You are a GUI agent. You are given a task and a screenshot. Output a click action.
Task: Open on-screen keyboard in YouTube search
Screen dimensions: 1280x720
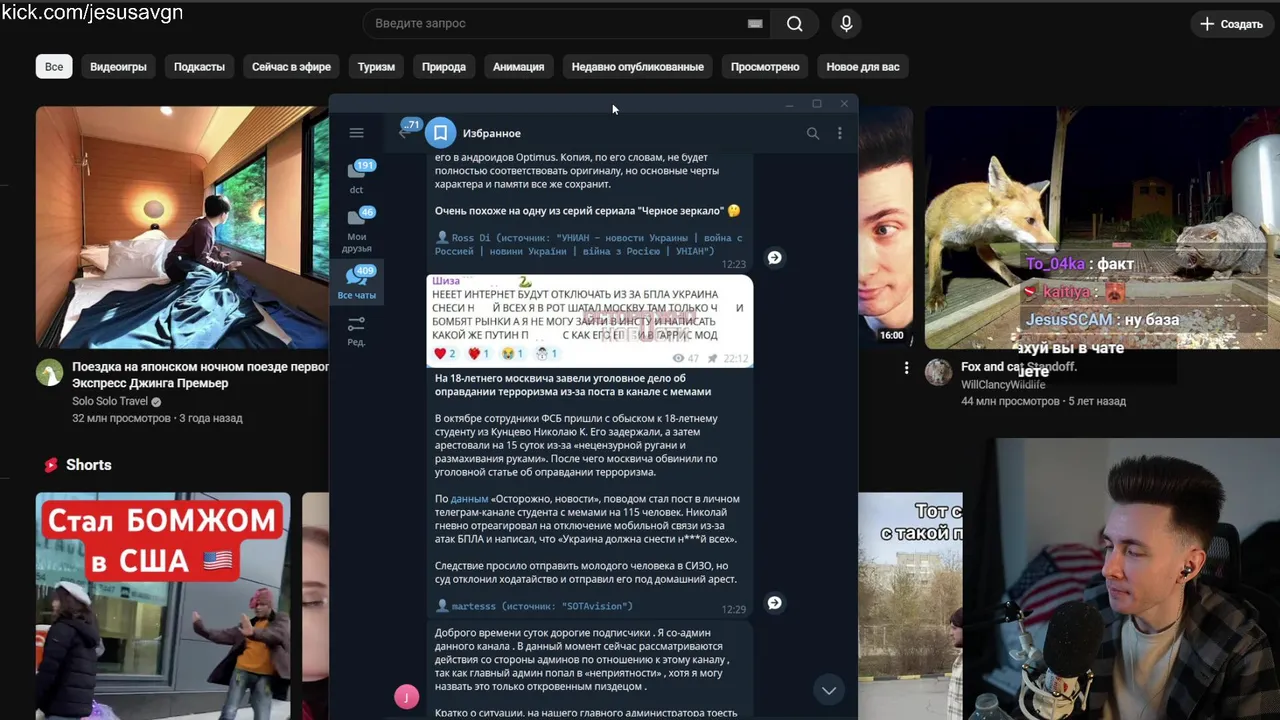(x=755, y=23)
